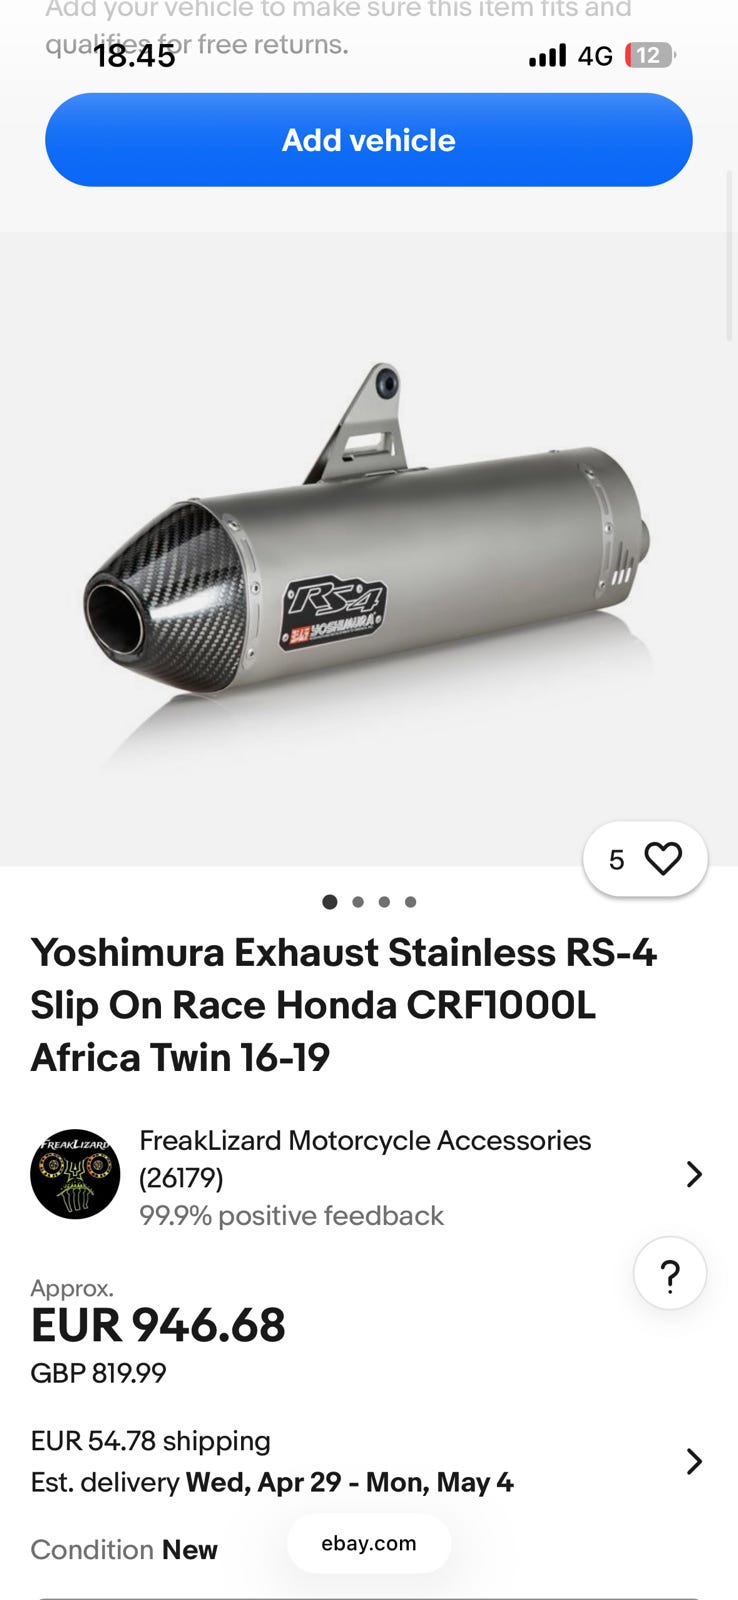Tap the cellular signal bars icon

[x=547, y=55]
